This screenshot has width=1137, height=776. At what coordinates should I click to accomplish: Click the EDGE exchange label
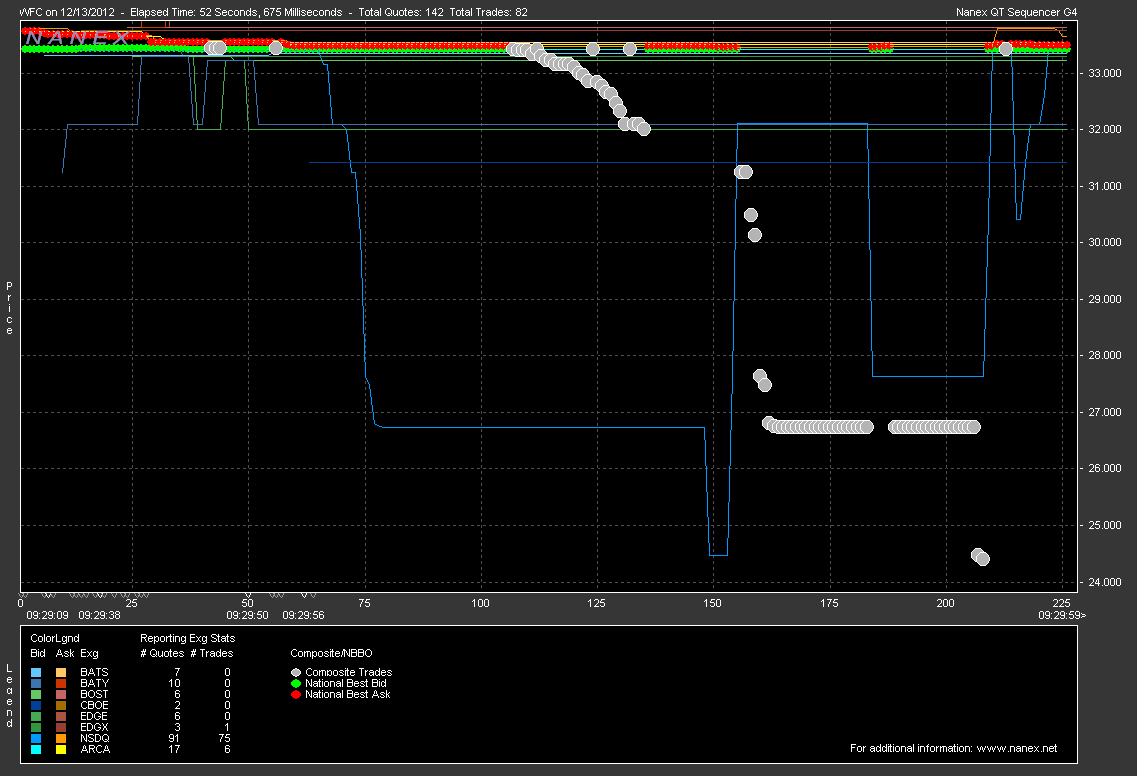[x=94, y=716]
